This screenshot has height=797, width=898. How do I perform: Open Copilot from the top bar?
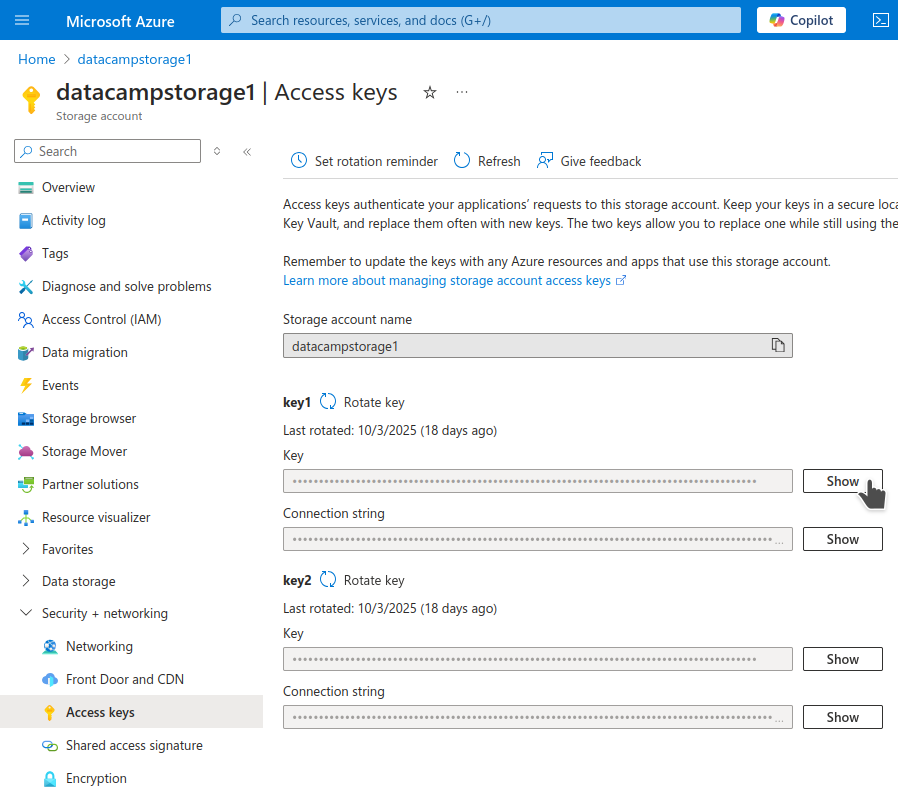[x=800, y=20]
